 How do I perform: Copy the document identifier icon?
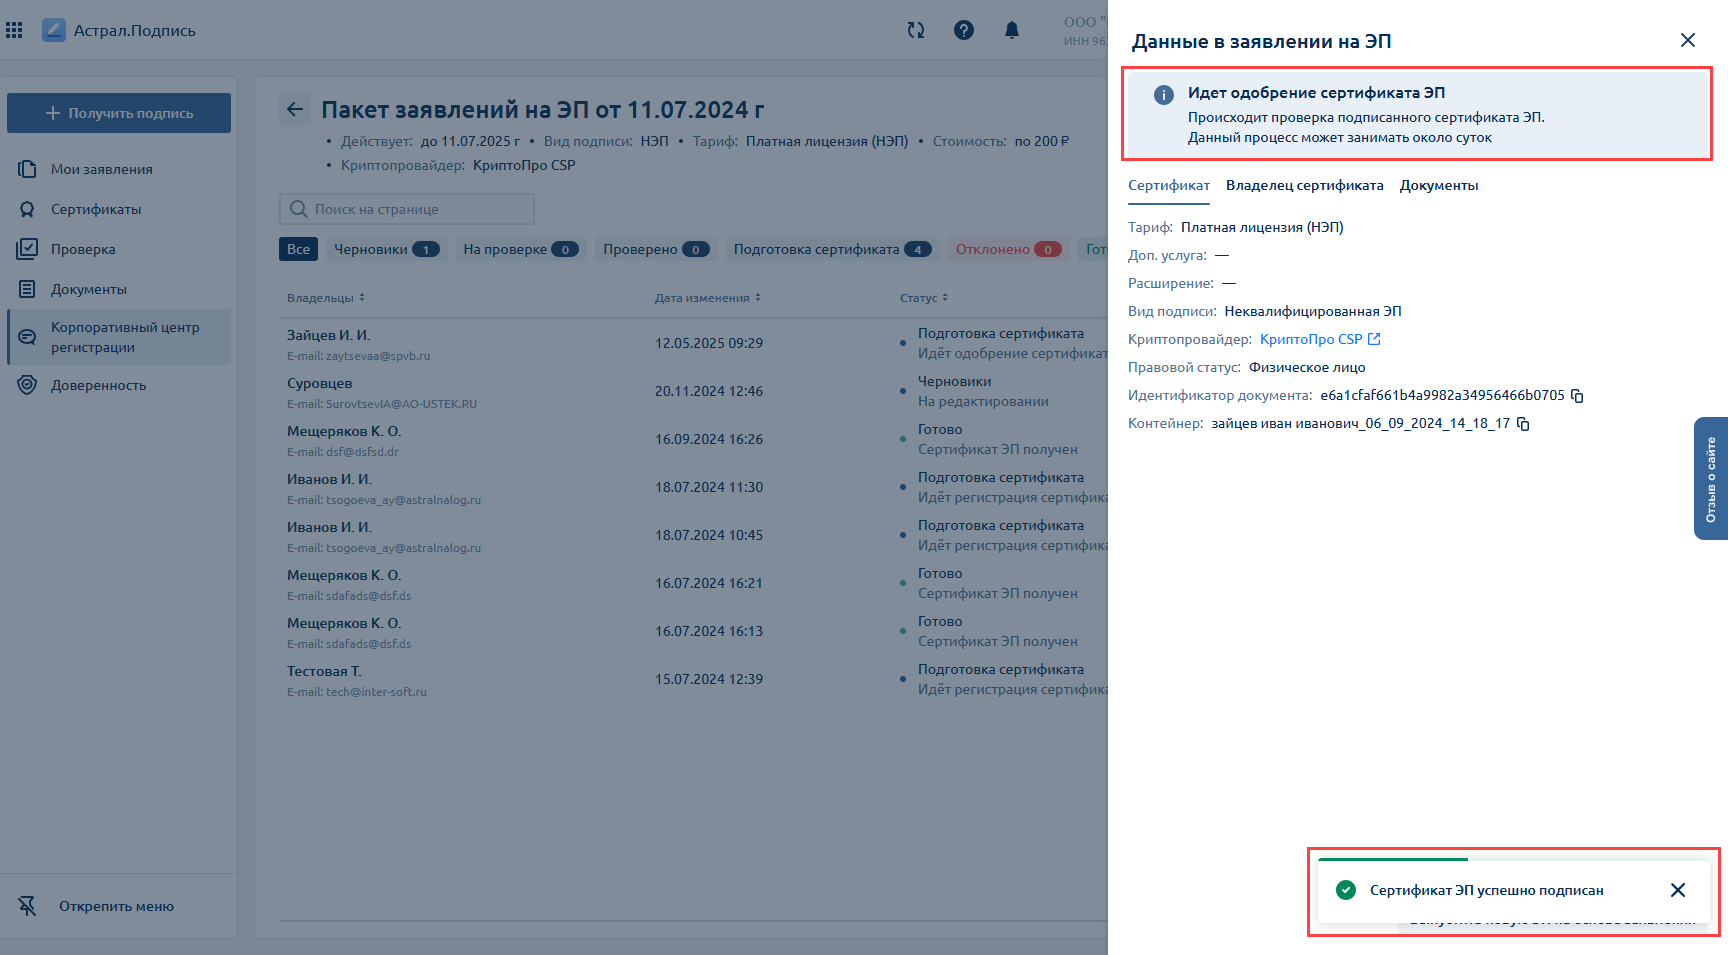(x=1577, y=395)
